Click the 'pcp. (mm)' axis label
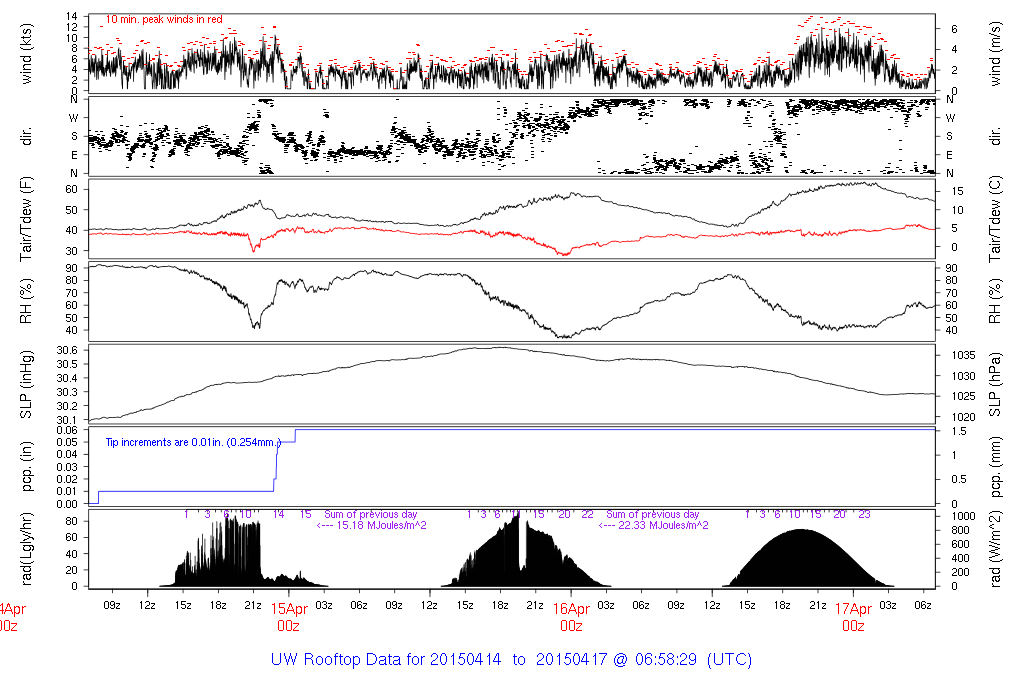This screenshot has height=700, width=1024. pyautogui.click(x=995, y=466)
